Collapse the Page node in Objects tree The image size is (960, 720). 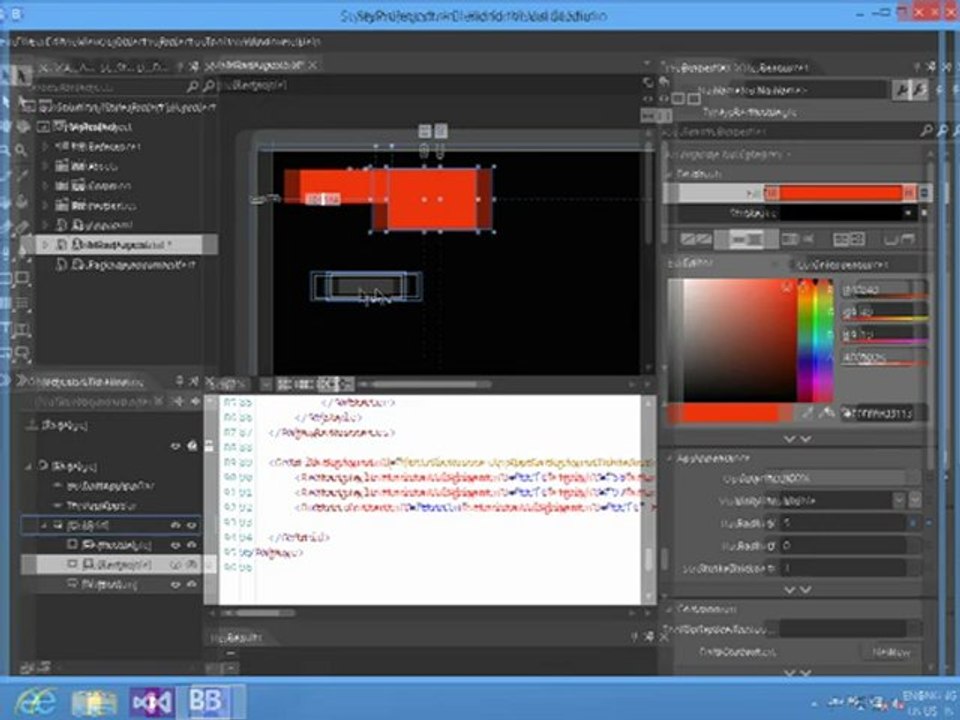point(29,467)
